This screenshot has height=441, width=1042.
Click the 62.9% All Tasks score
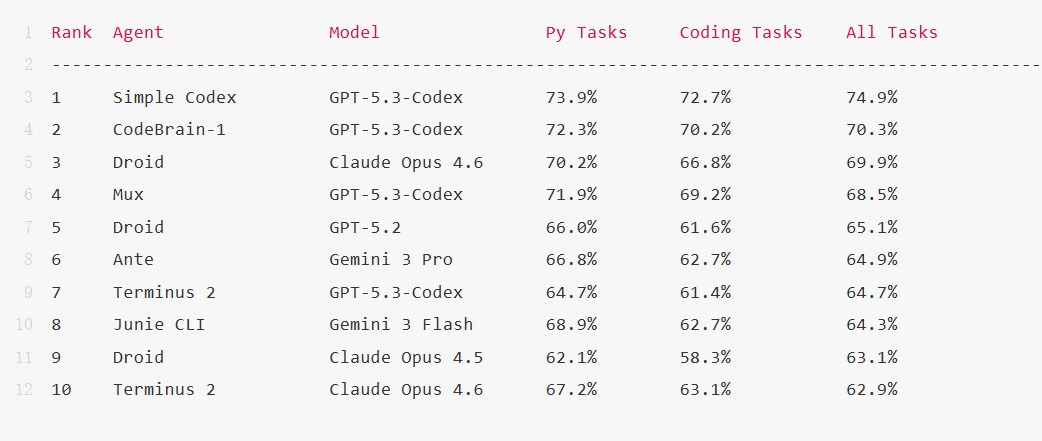tap(871, 389)
